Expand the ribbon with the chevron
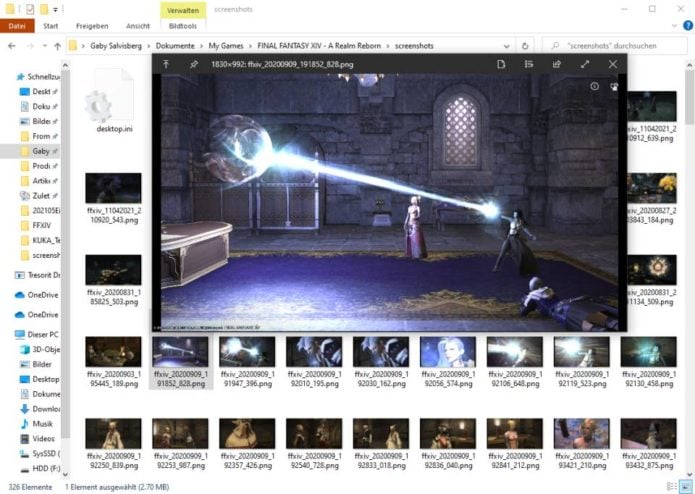The image size is (695, 494). [x=669, y=26]
